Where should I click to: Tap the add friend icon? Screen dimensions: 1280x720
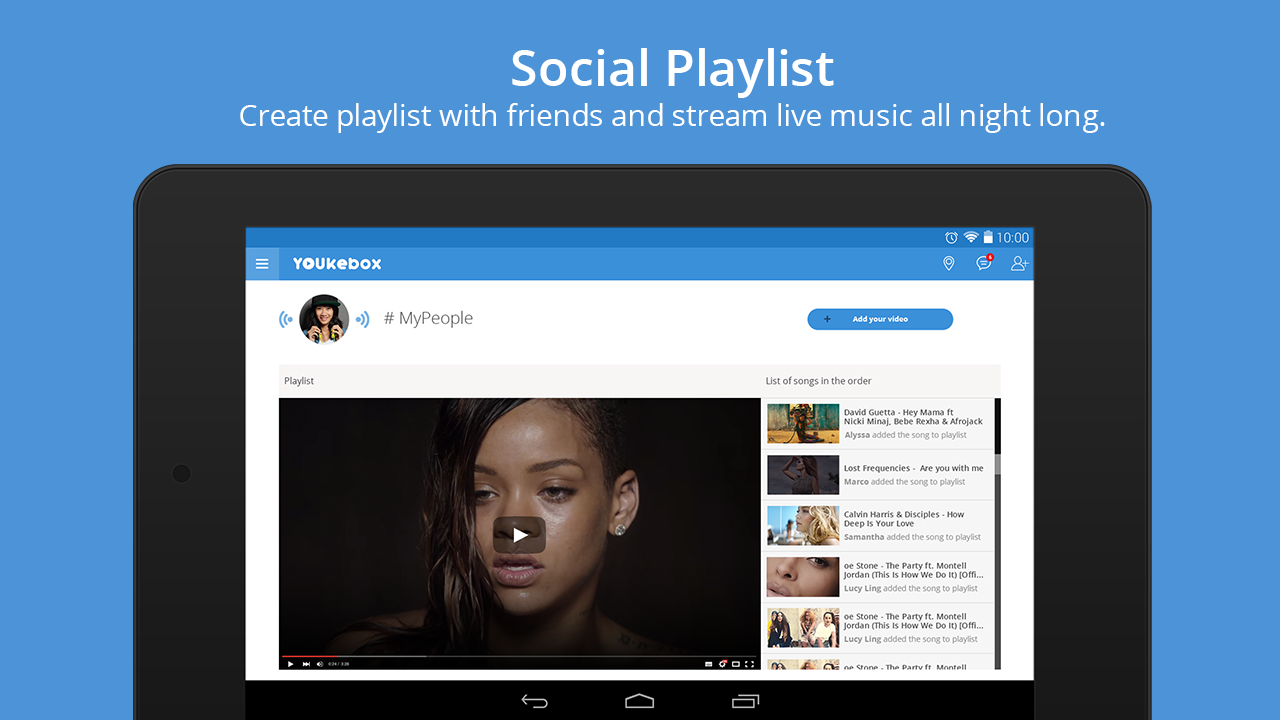[1019, 263]
